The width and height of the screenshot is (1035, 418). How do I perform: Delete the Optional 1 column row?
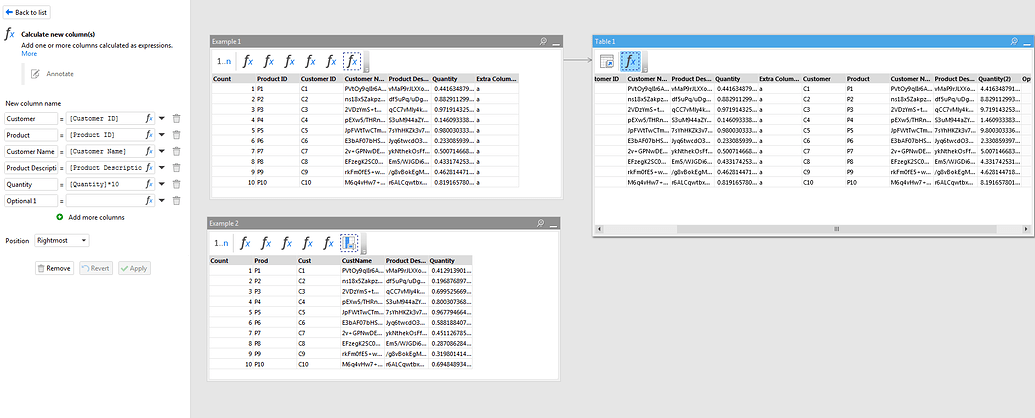point(176,201)
